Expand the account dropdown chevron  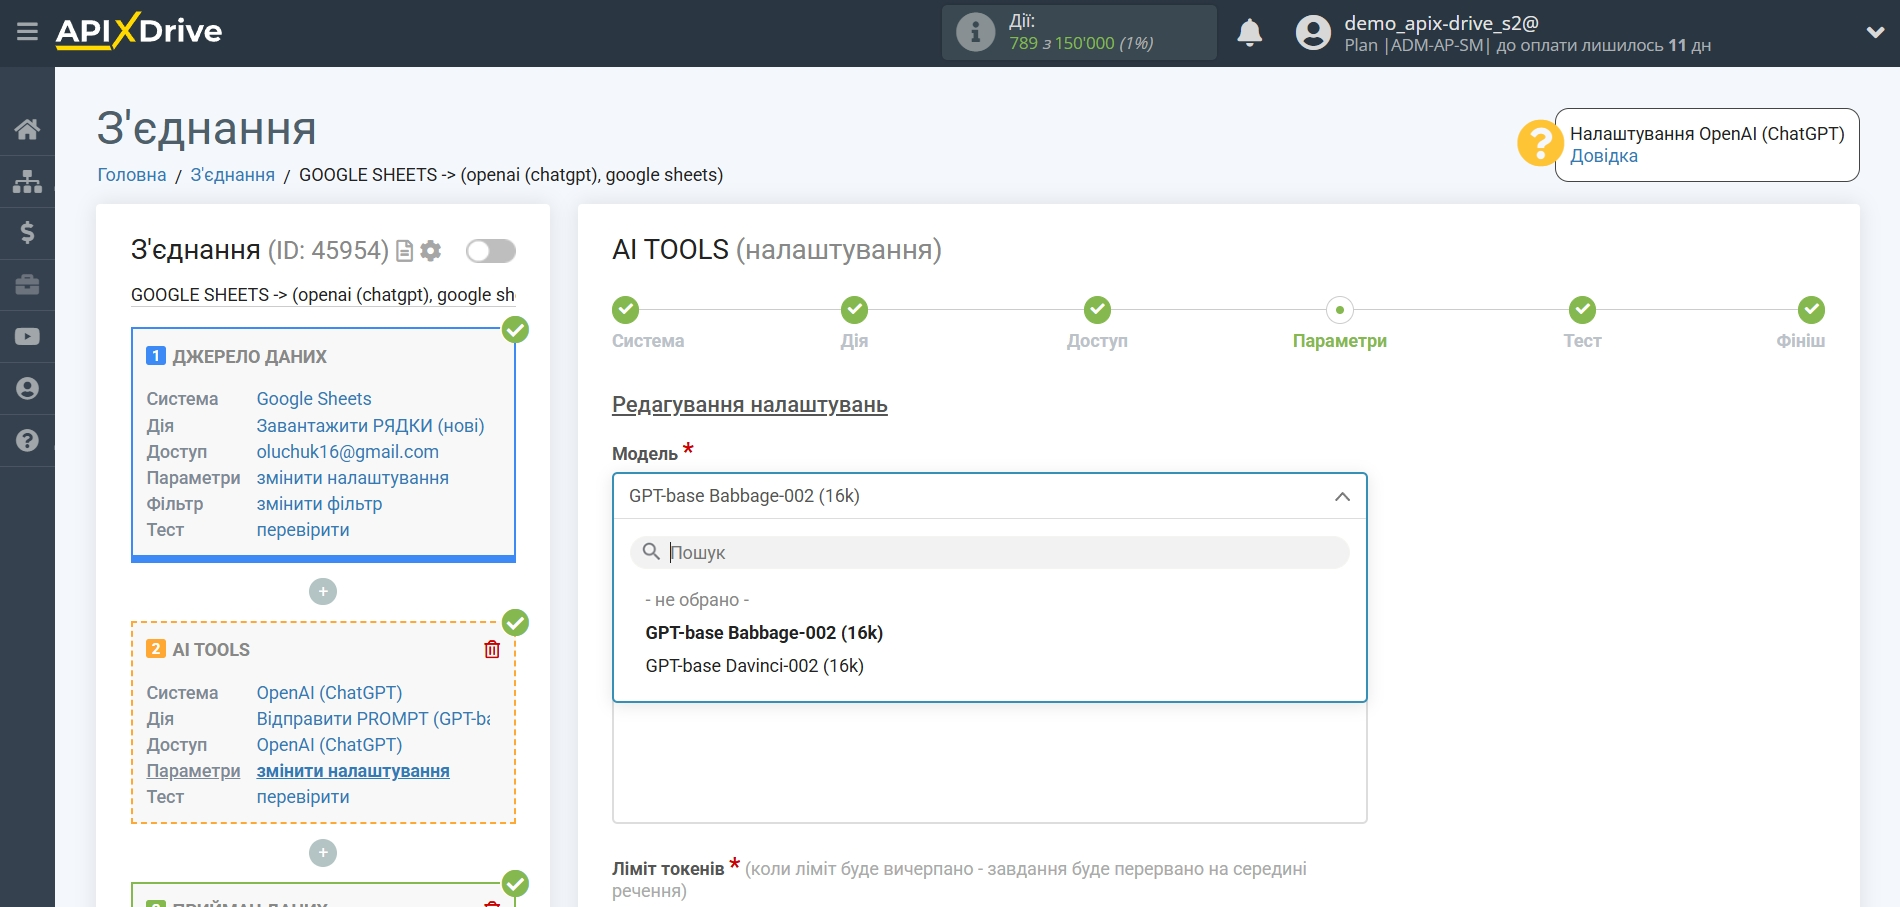coord(1875,33)
